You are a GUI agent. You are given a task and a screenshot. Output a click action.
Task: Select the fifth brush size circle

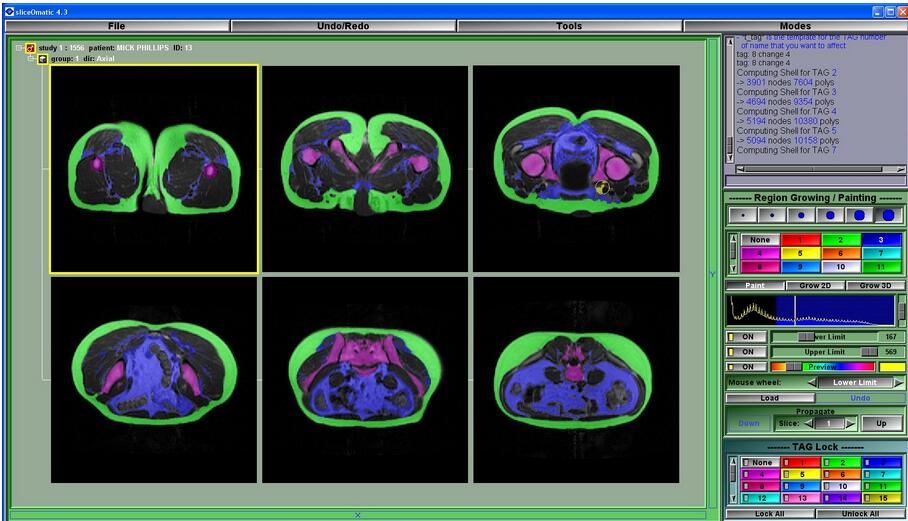(x=859, y=215)
